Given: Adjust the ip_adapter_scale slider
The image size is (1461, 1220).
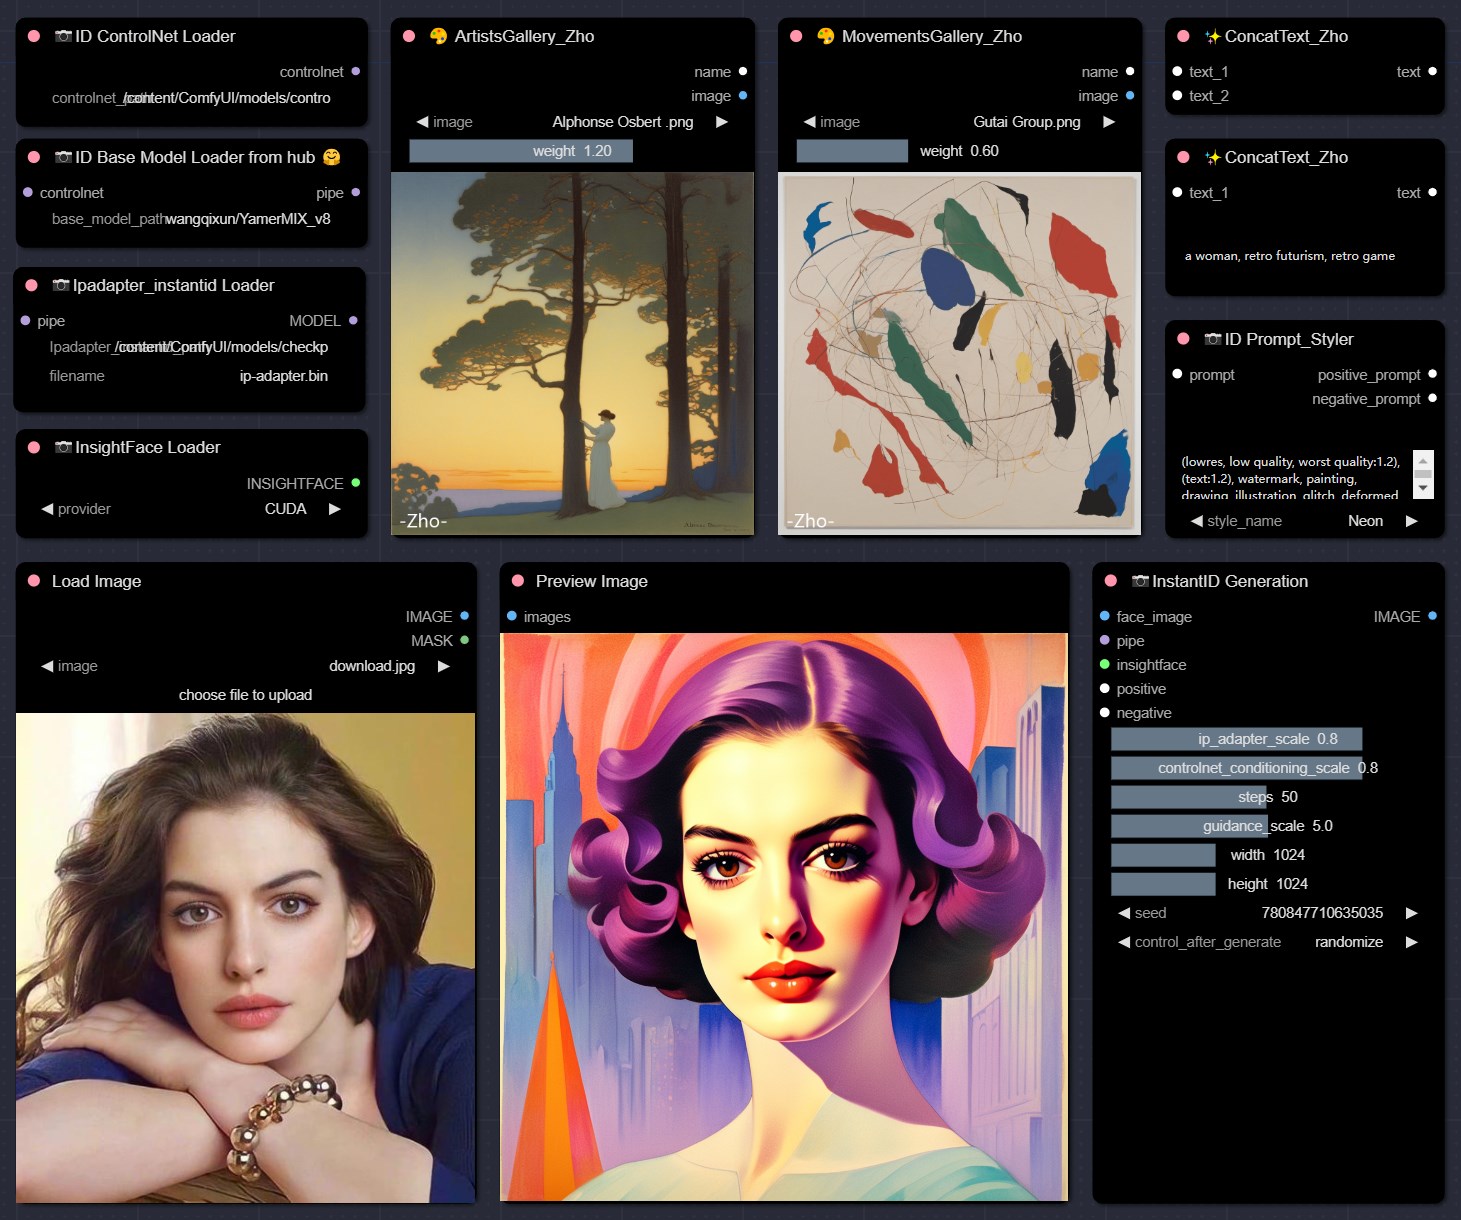Looking at the screenshot, I should tap(1236, 739).
